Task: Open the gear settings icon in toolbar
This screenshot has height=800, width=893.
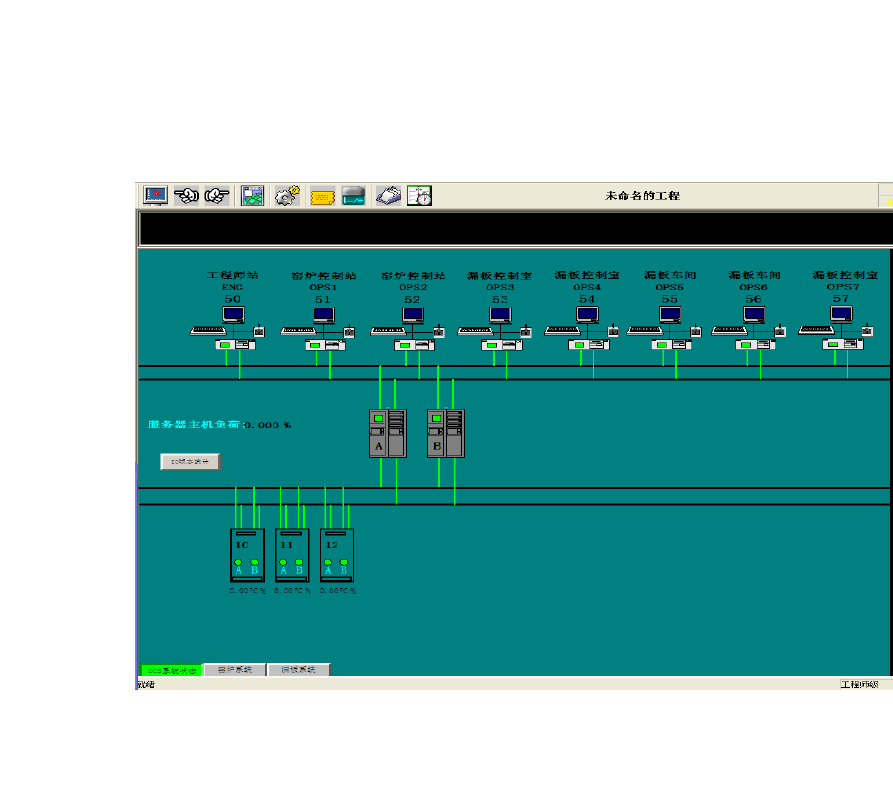Action: tap(287, 196)
